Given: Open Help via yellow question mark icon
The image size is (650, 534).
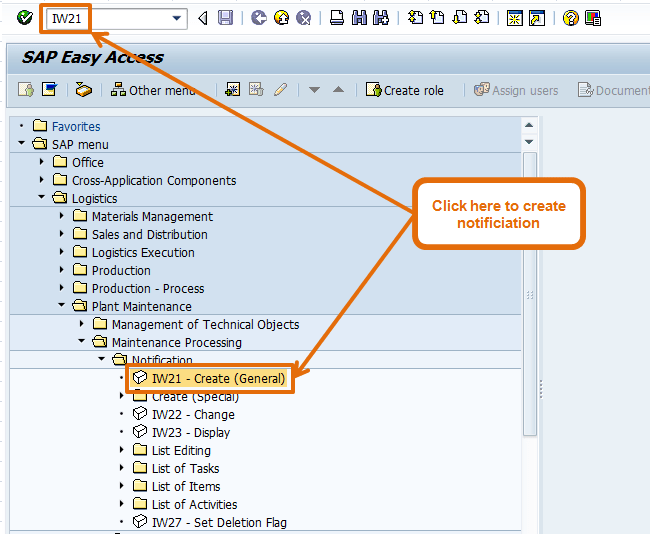Looking at the screenshot, I should [570, 18].
